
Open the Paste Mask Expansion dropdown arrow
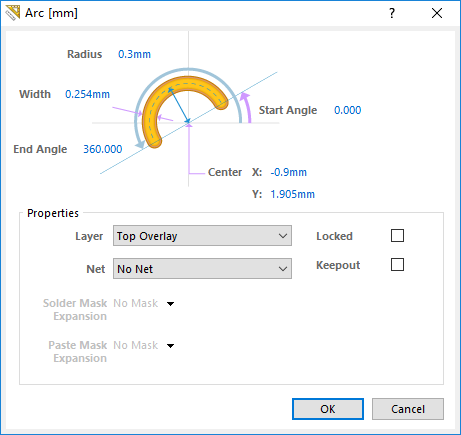click(x=170, y=346)
